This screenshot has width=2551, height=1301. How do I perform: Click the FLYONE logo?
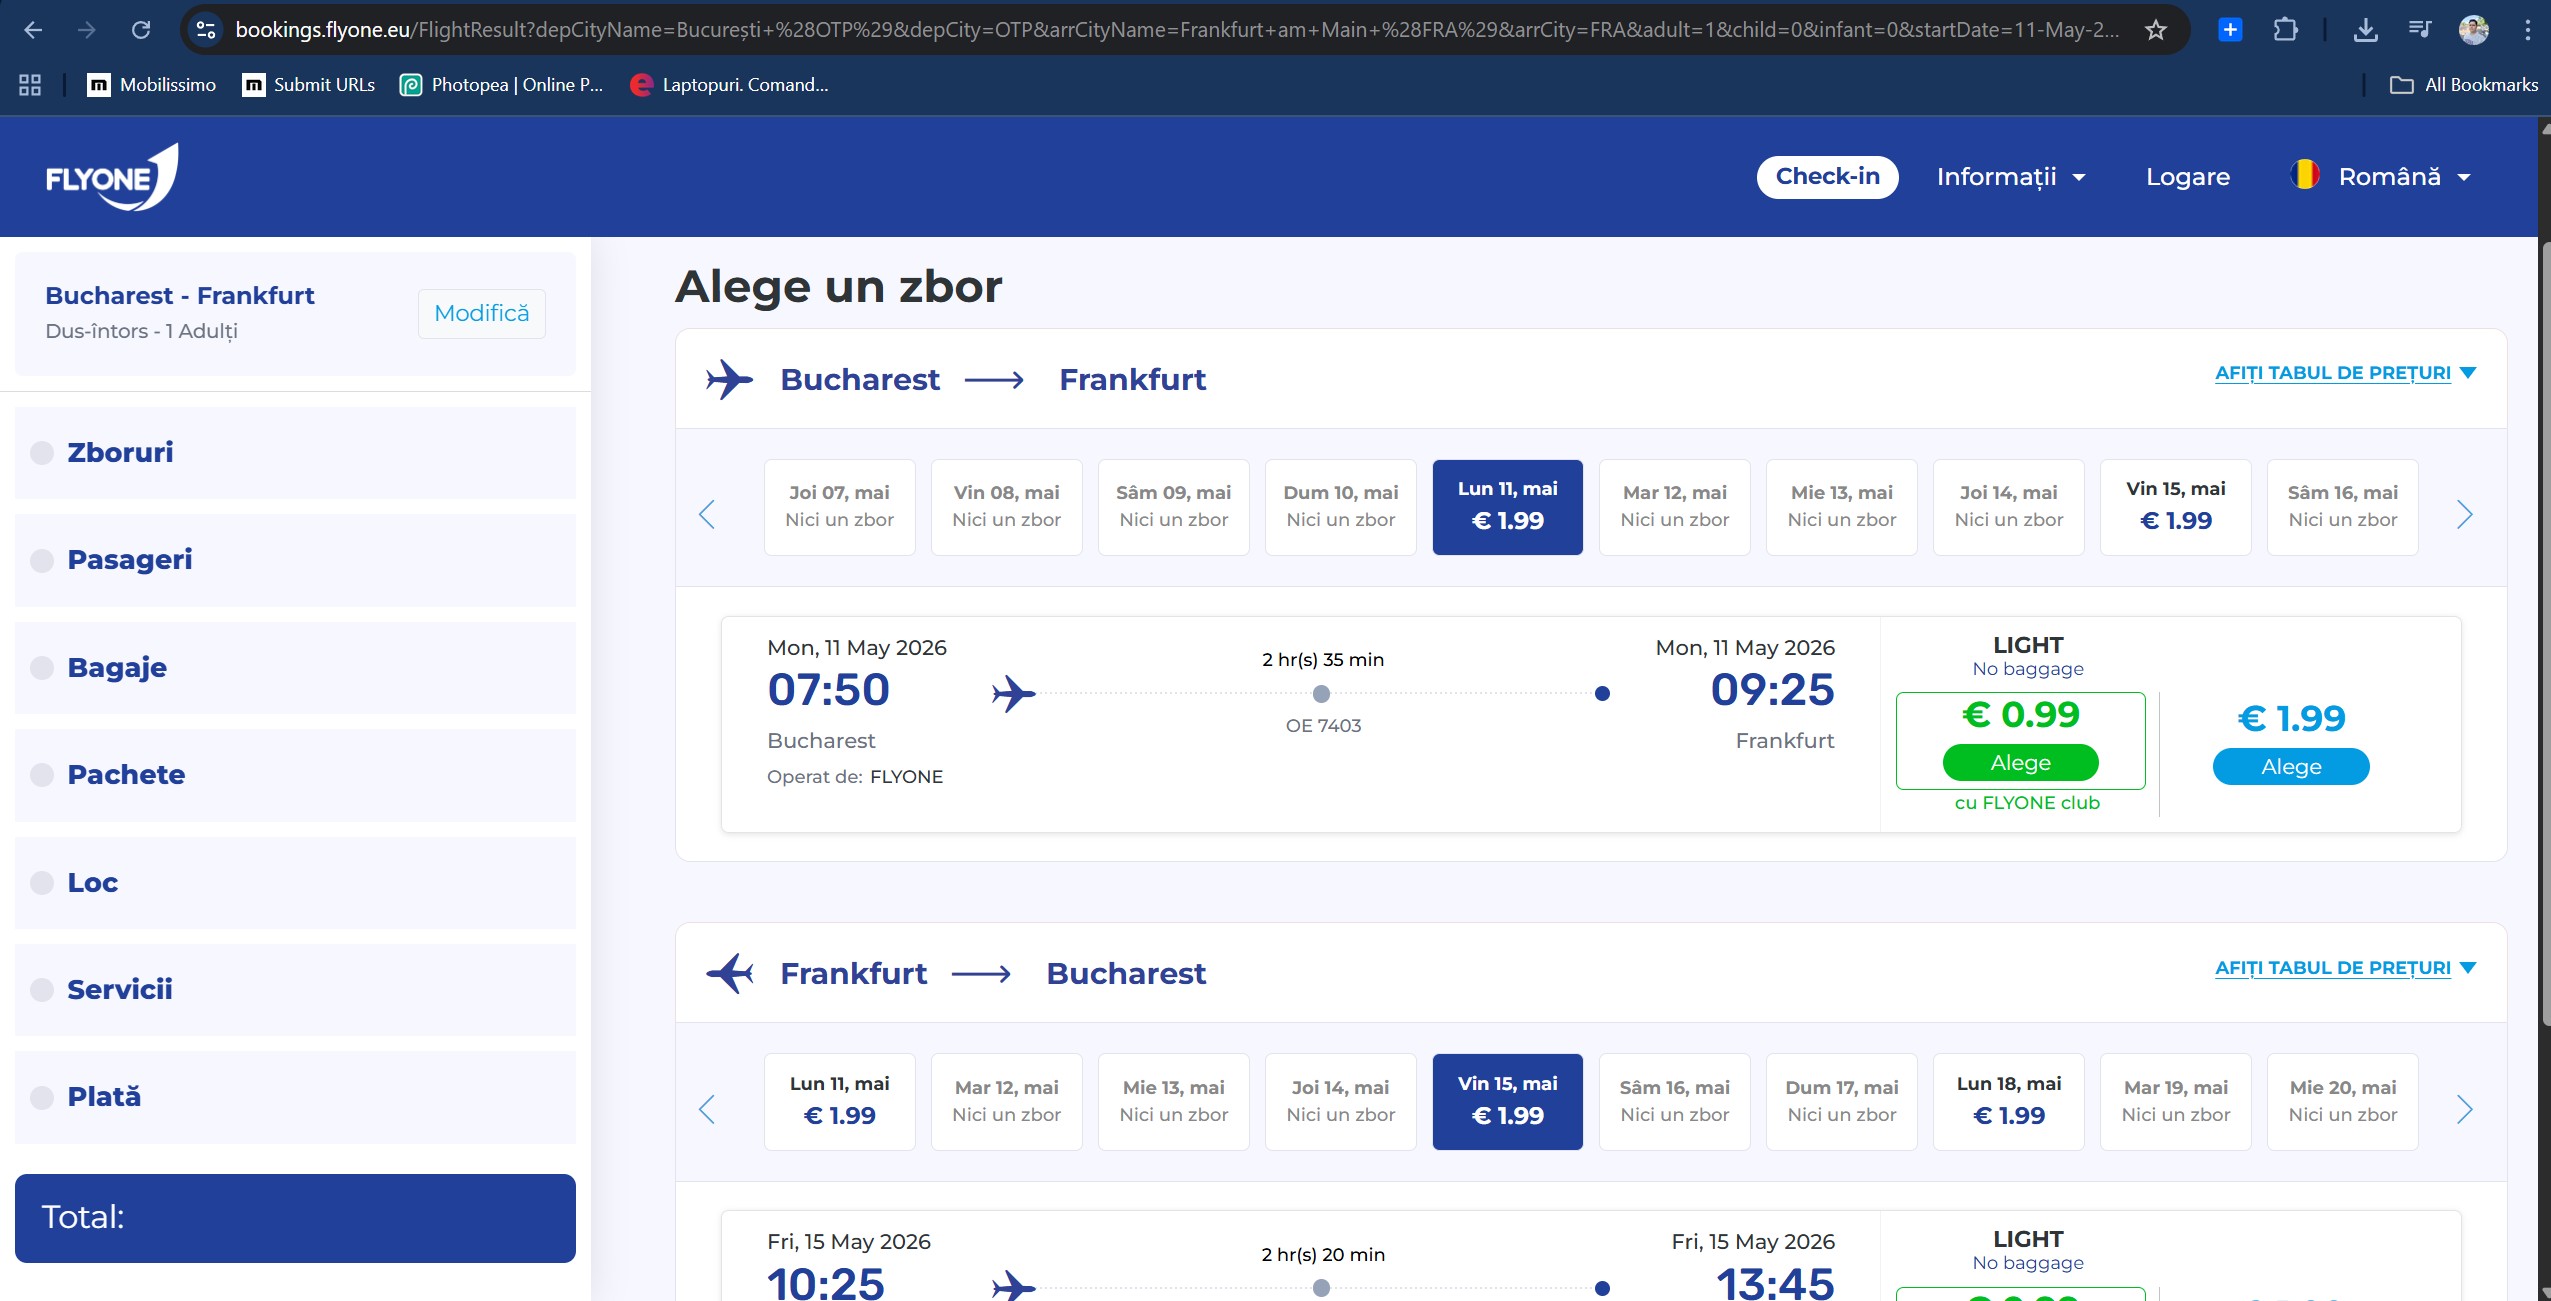coord(112,177)
